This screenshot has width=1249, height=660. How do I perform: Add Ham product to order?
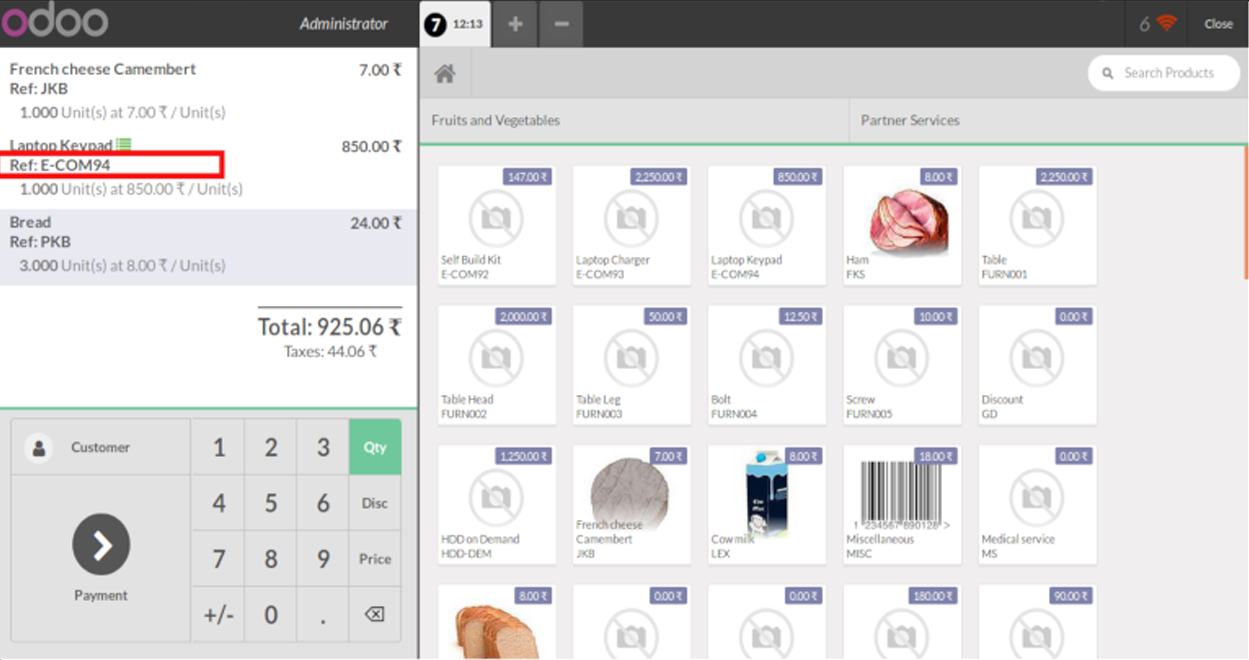(x=902, y=225)
